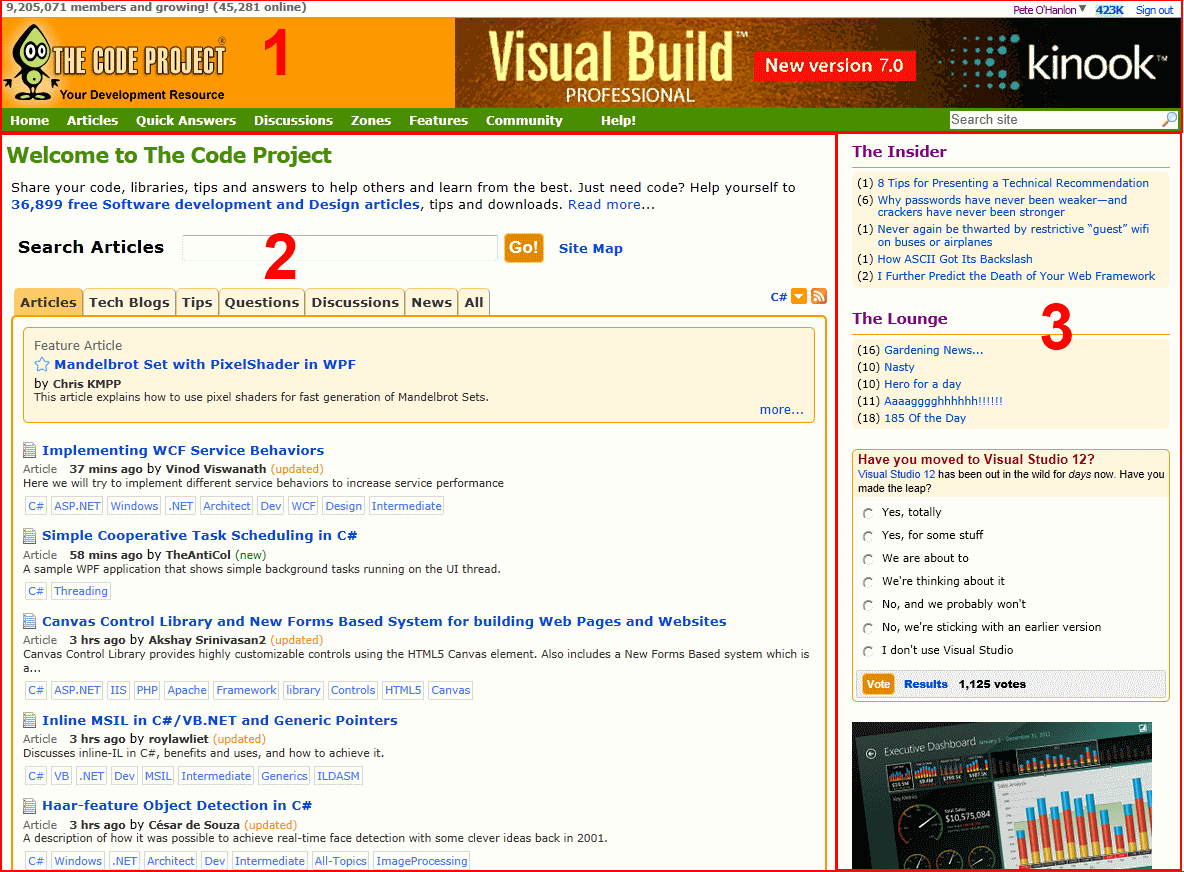Click the document icon beside Canvas Control Library
This screenshot has width=1184, height=872.
click(x=29, y=621)
